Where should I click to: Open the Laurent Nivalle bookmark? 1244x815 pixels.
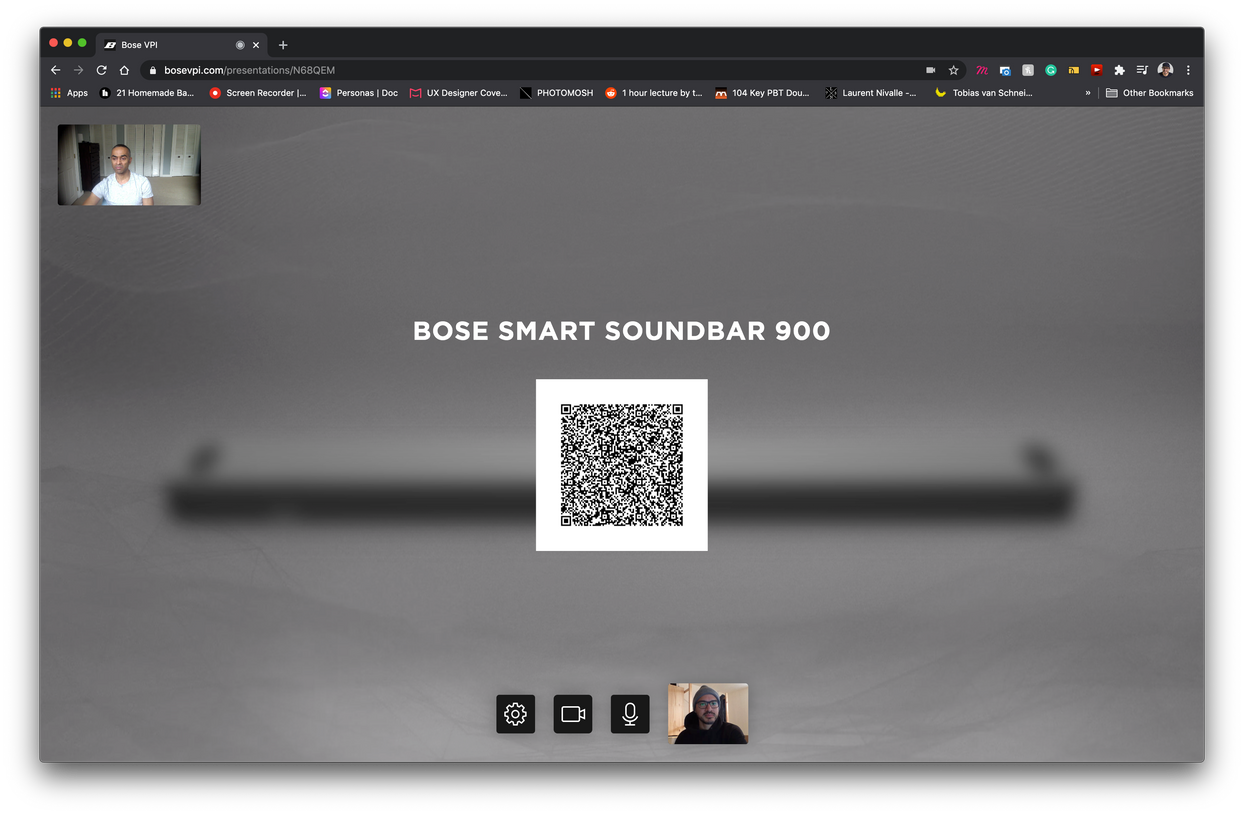click(870, 93)
